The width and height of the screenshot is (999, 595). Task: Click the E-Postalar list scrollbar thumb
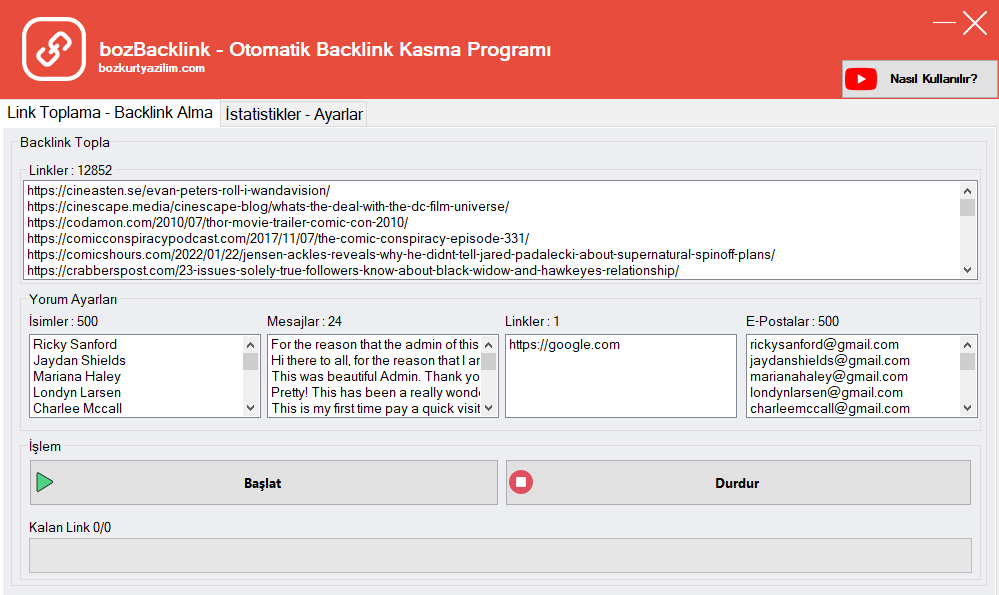click(967, 361)
